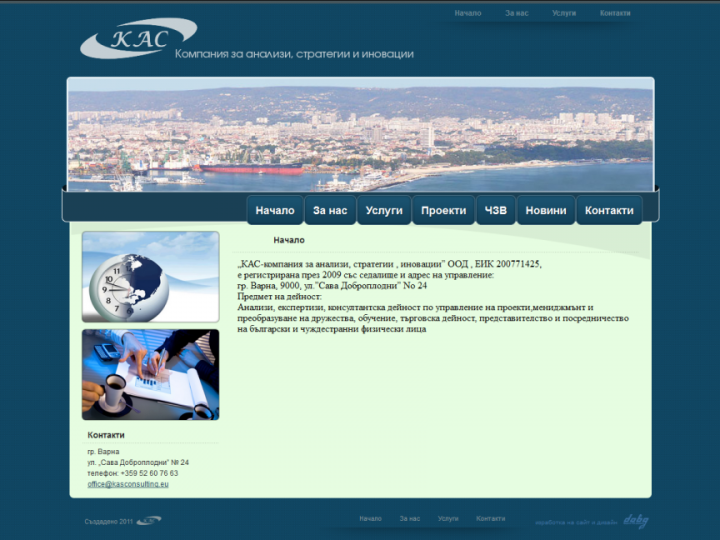Open Услуги in the main navigation bar
Image resolution: width=720 pixels, height=540 pixels.
tap(384, 210)
